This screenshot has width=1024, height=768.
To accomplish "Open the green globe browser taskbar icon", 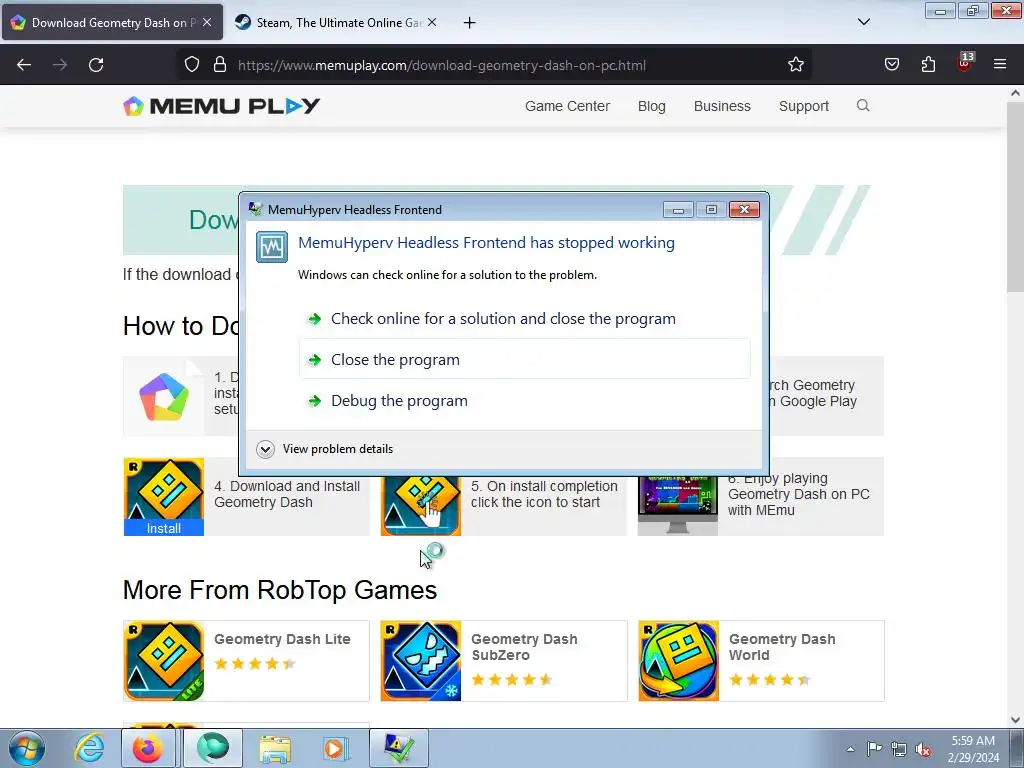I will point(213,748).
